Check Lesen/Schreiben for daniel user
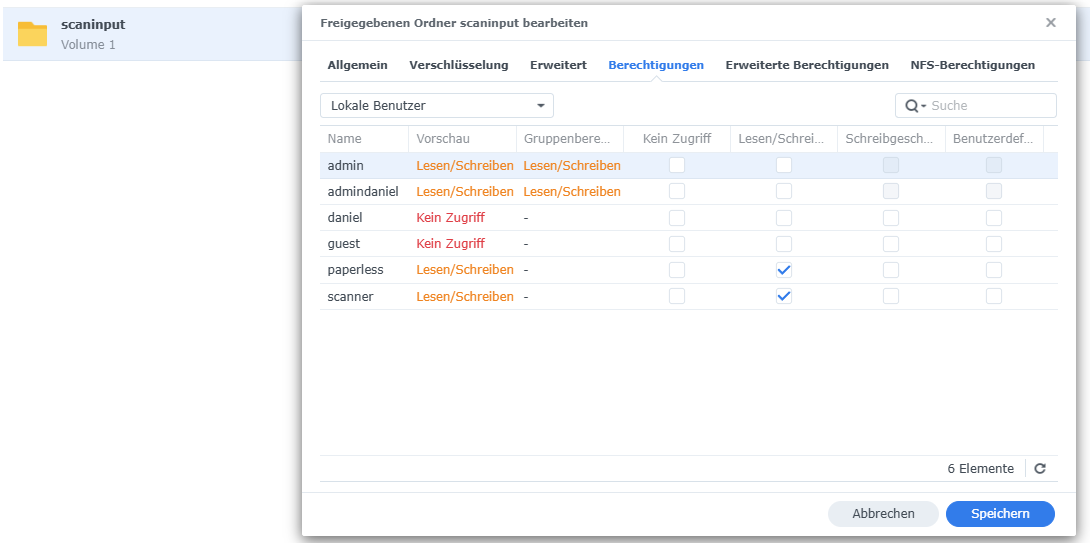 [784, 218]
